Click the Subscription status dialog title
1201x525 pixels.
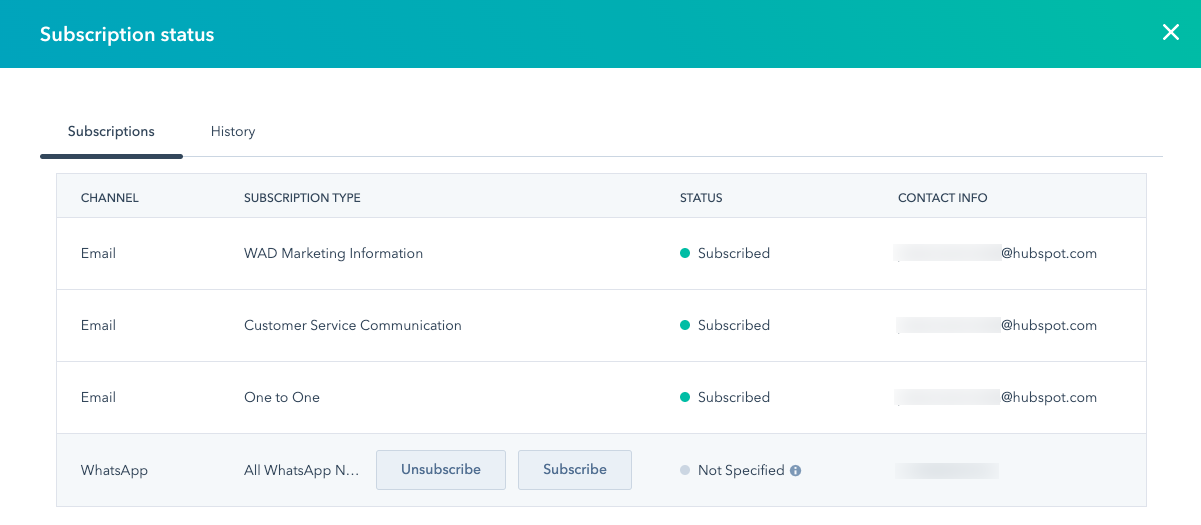click(x=127, y=35)
